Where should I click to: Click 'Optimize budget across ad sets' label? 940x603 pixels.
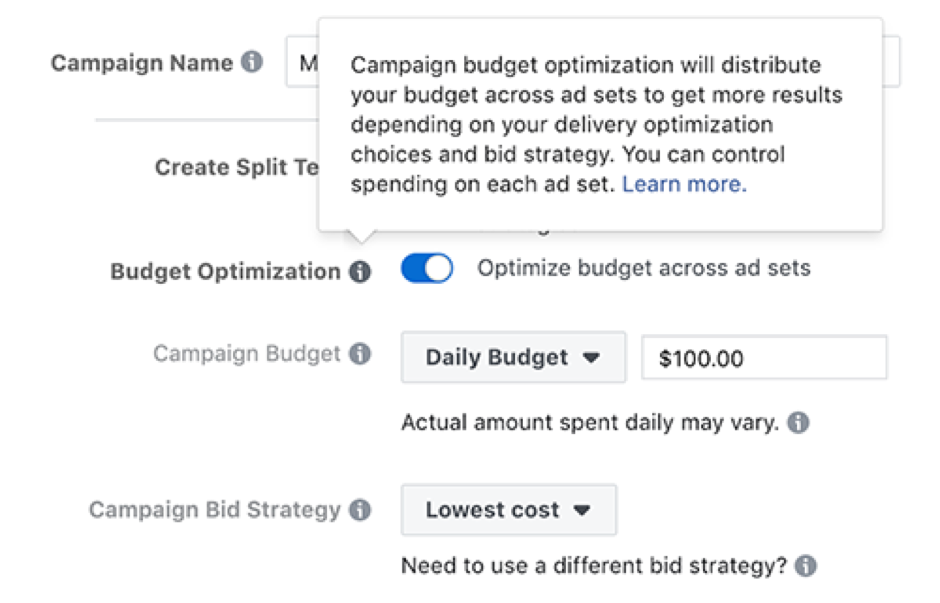[x=644, y=268]
